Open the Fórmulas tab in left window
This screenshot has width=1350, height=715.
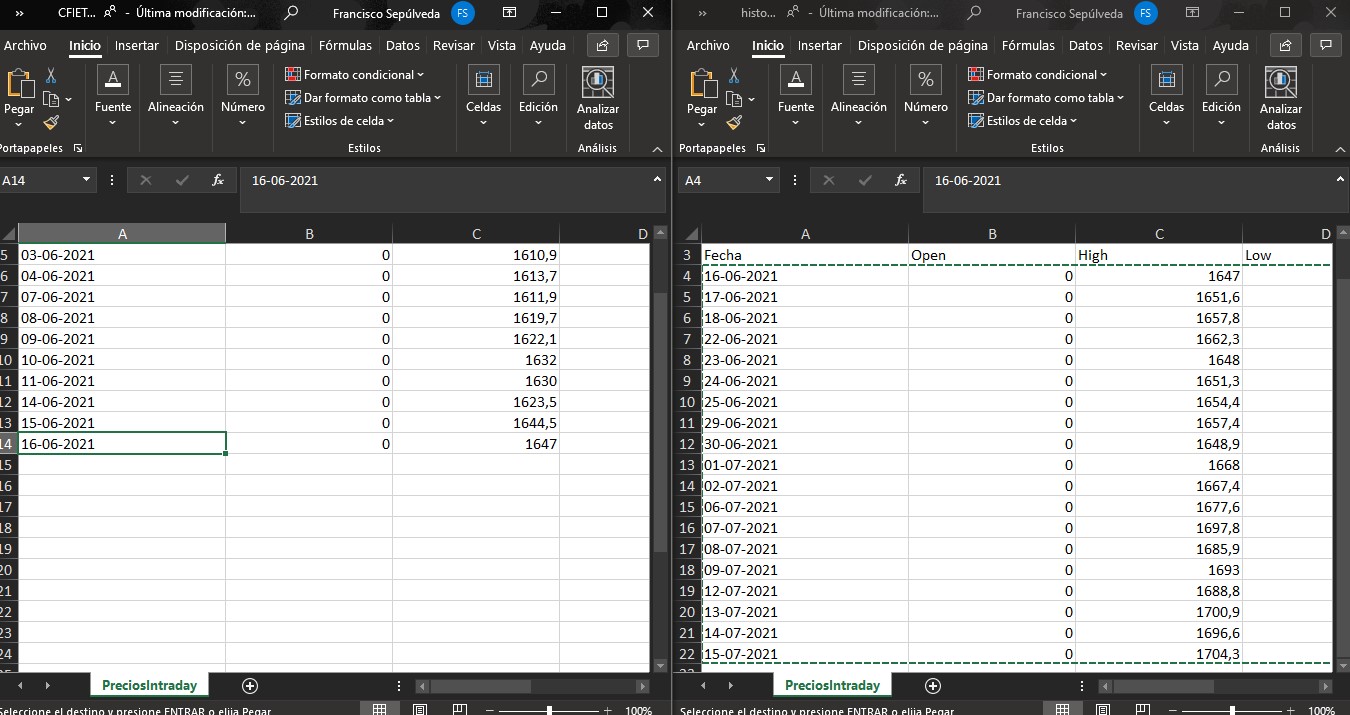(345, 45)
